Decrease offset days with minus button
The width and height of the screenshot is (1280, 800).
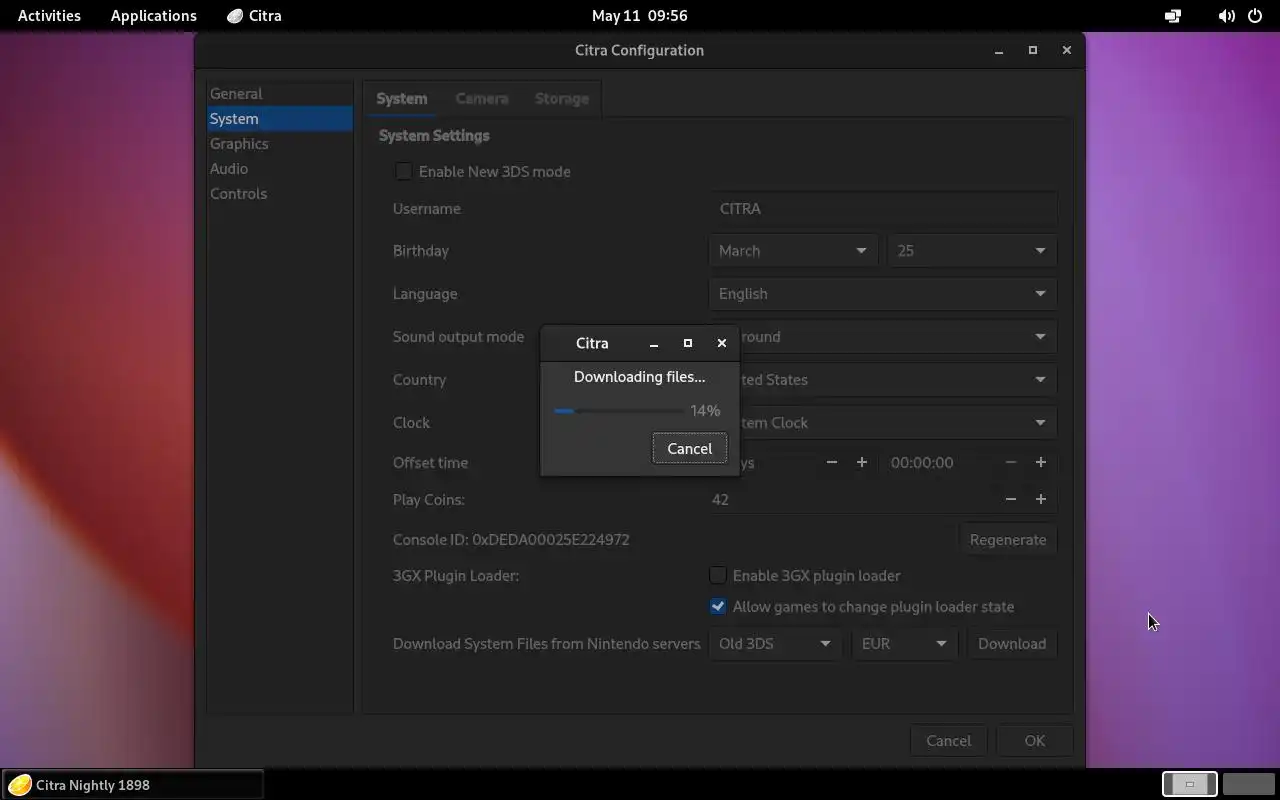tap(832, 462)
